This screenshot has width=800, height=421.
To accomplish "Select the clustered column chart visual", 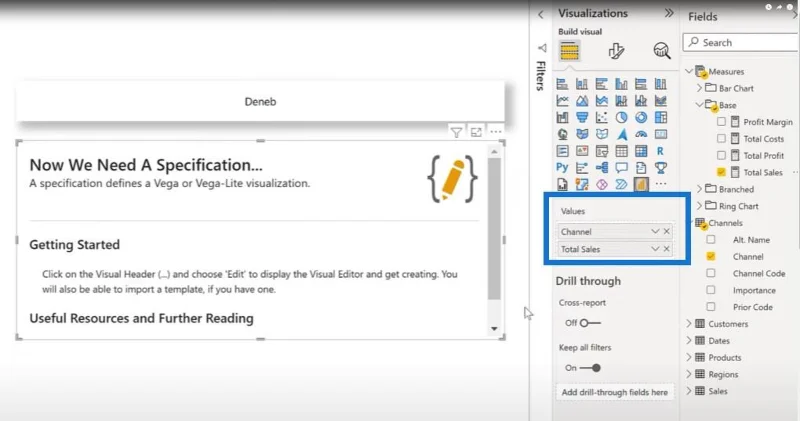I will 621,84.
